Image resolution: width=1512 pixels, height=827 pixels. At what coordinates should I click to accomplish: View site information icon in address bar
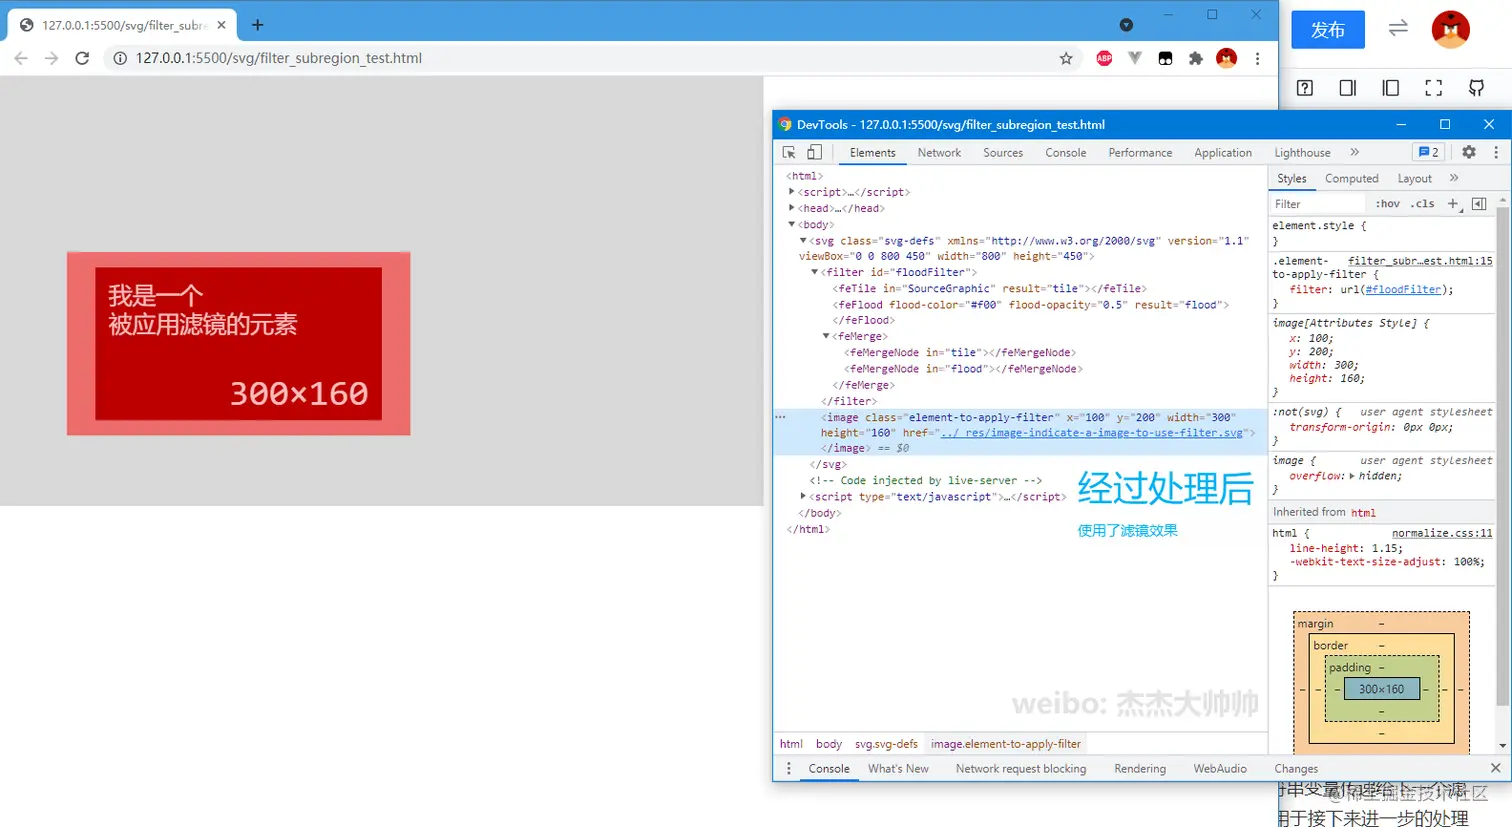pos(120,58)
